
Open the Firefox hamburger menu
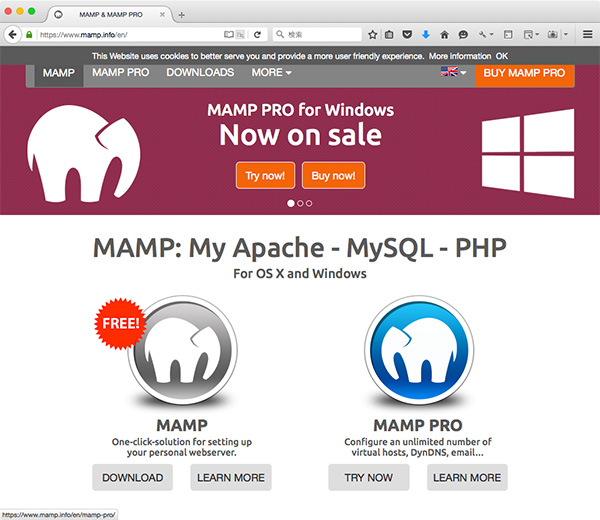[588, 34]
